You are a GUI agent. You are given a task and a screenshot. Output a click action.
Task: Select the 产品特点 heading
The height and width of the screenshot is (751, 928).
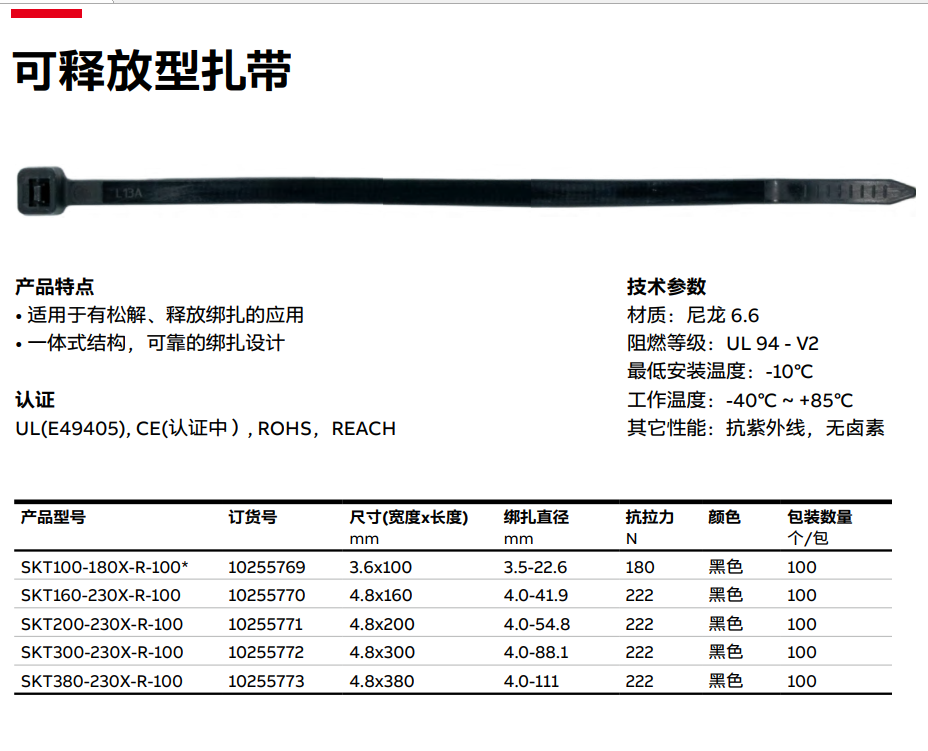click(x=55, y=287)
